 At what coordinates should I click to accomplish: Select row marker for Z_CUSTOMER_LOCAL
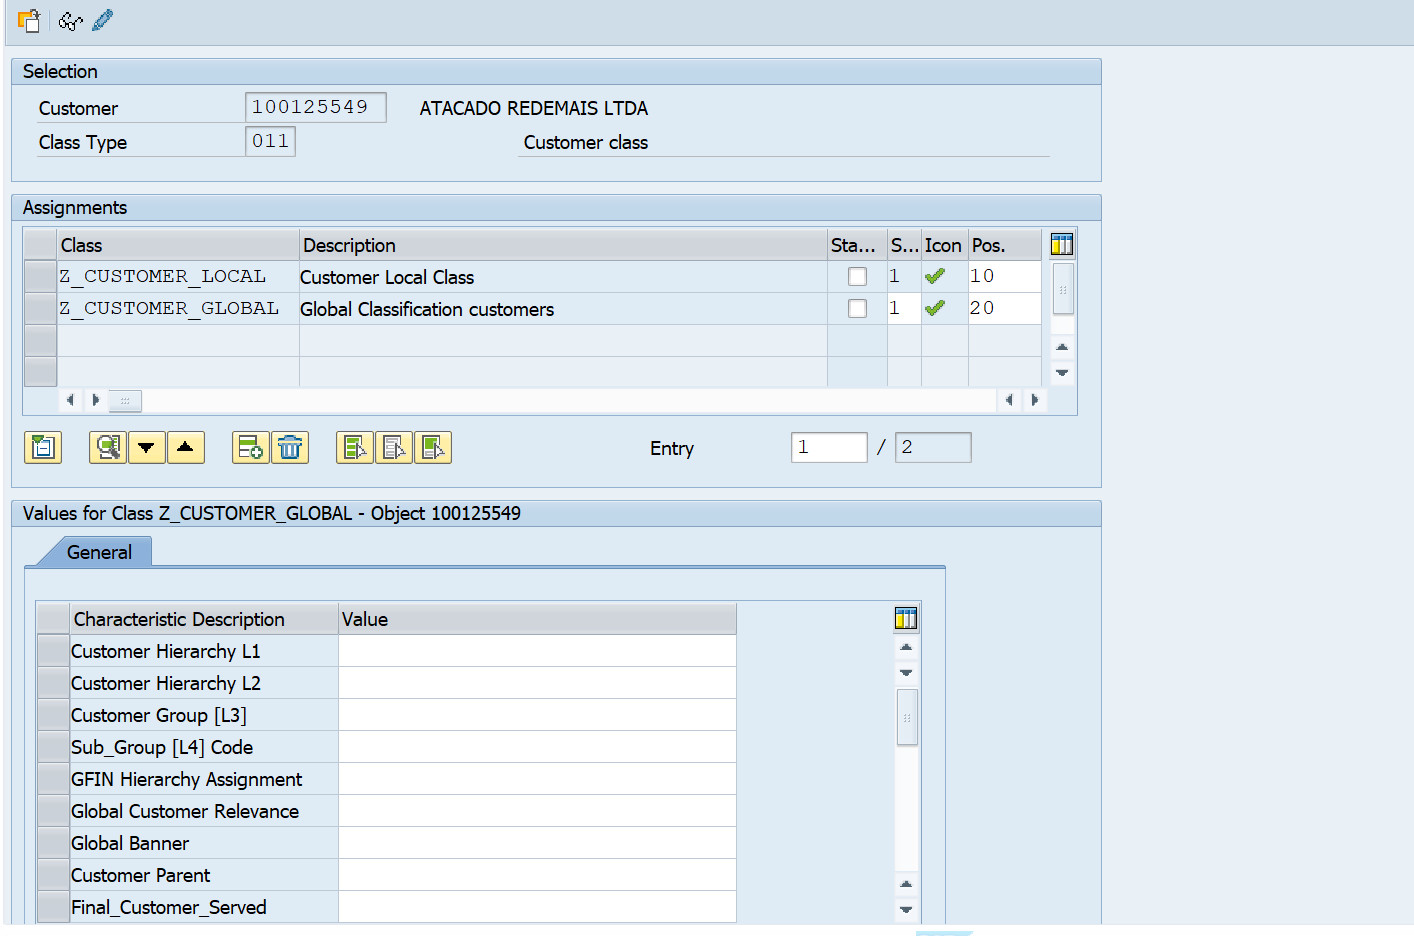[x=40, y=276]
